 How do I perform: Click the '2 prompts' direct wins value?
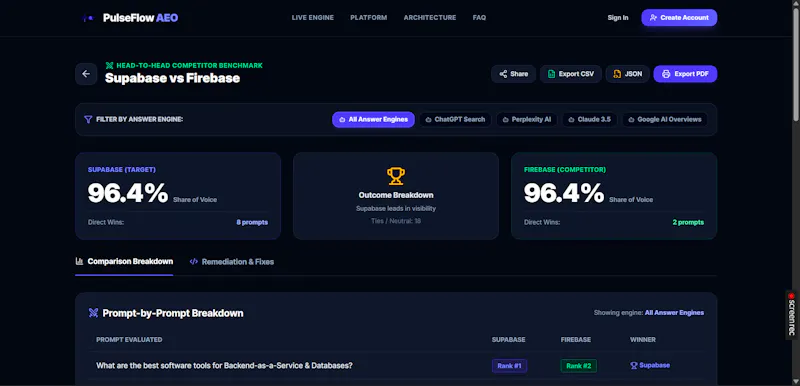(688, 222)
